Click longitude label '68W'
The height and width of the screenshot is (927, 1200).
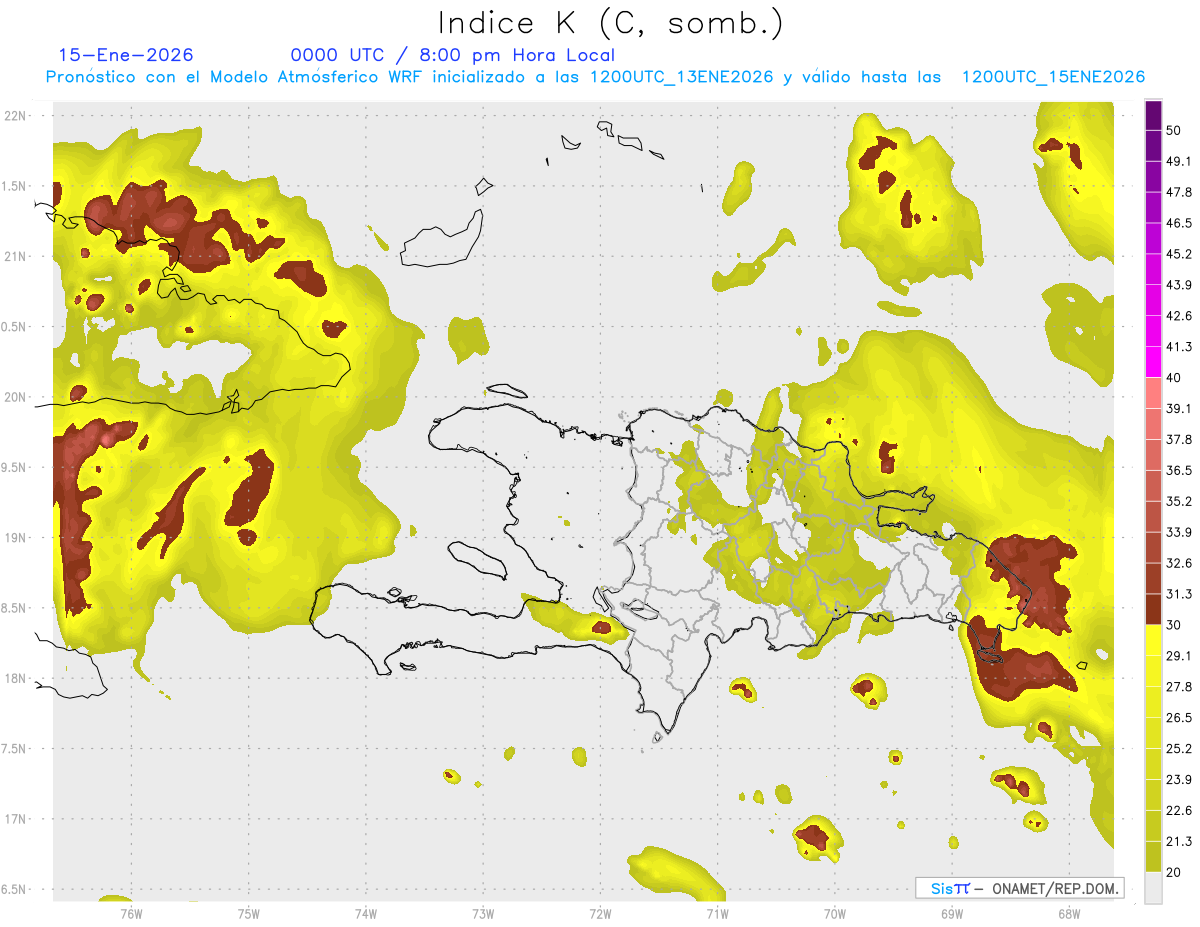[x=1068, y=913]
